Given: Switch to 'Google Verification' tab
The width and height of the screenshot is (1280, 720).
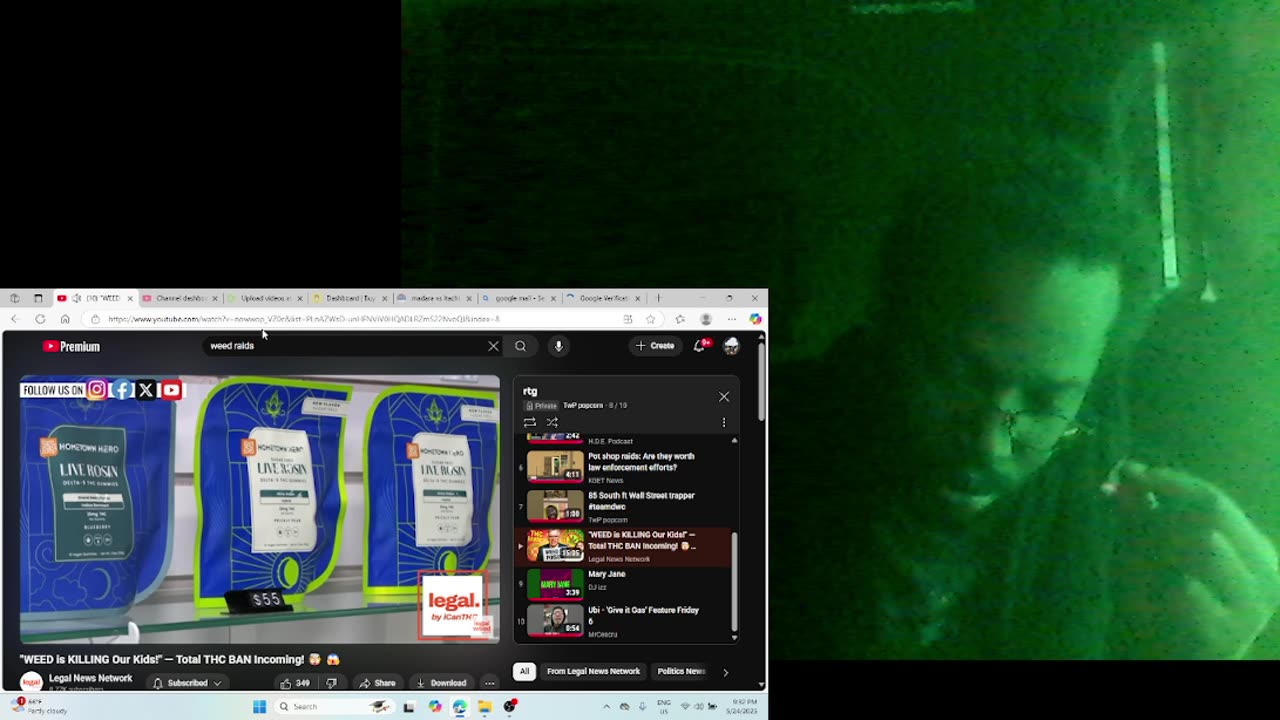Looking at the screenshot, I should (605, 298).
